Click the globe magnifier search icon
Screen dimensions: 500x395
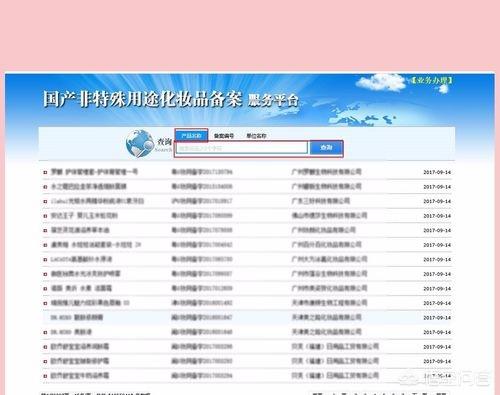(139, 144)
